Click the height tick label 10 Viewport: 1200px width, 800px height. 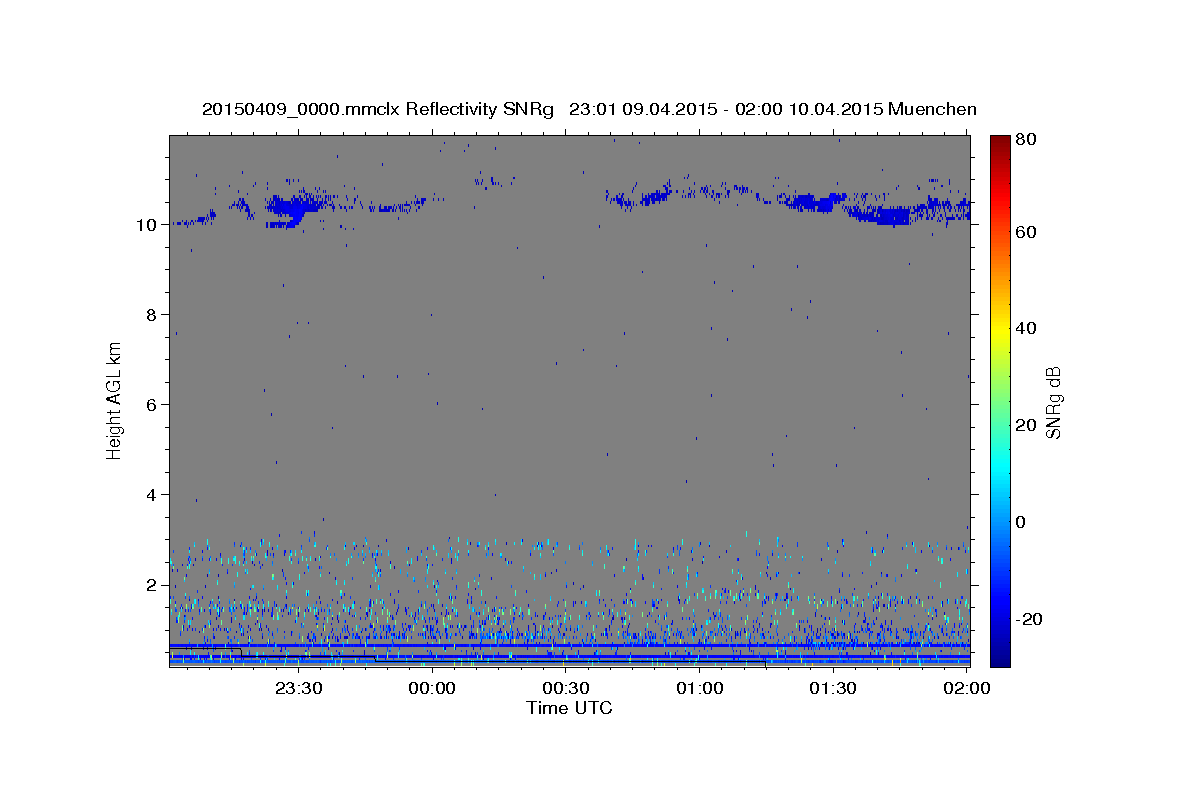pos(146,225)
